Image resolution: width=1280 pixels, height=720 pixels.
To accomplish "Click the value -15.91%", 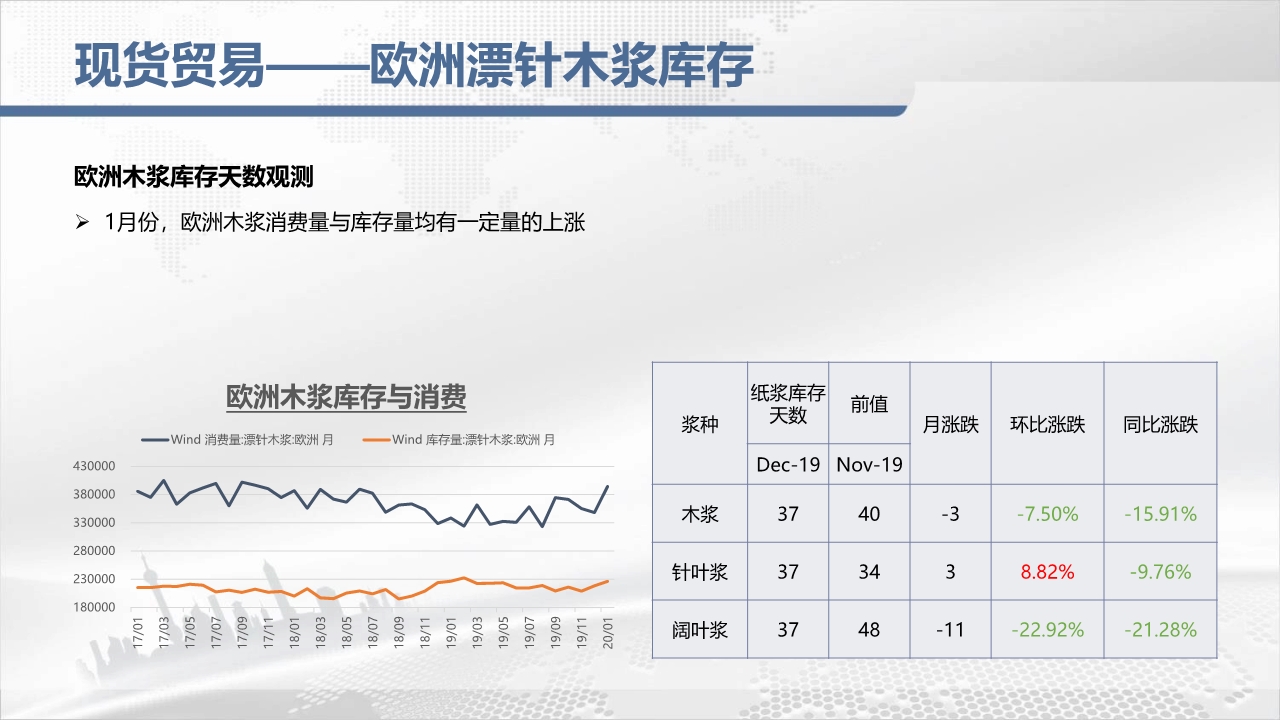I will pyautogui.click(x=1160, y=514).
